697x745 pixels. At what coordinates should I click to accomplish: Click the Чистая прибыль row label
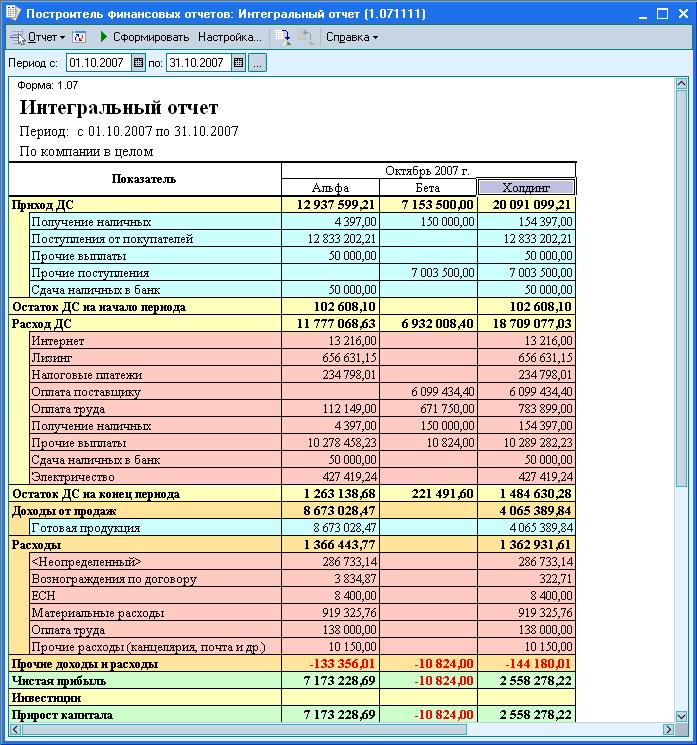click(59, 681)
